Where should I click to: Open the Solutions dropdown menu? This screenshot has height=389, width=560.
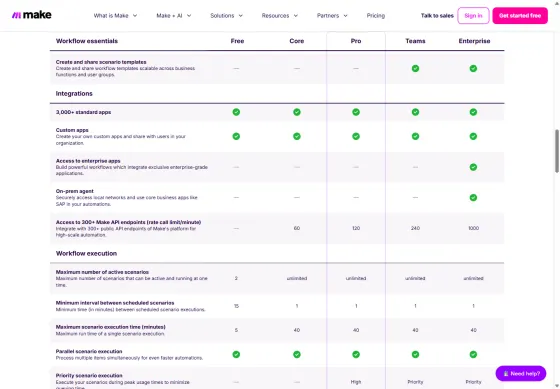click(226, 16)
